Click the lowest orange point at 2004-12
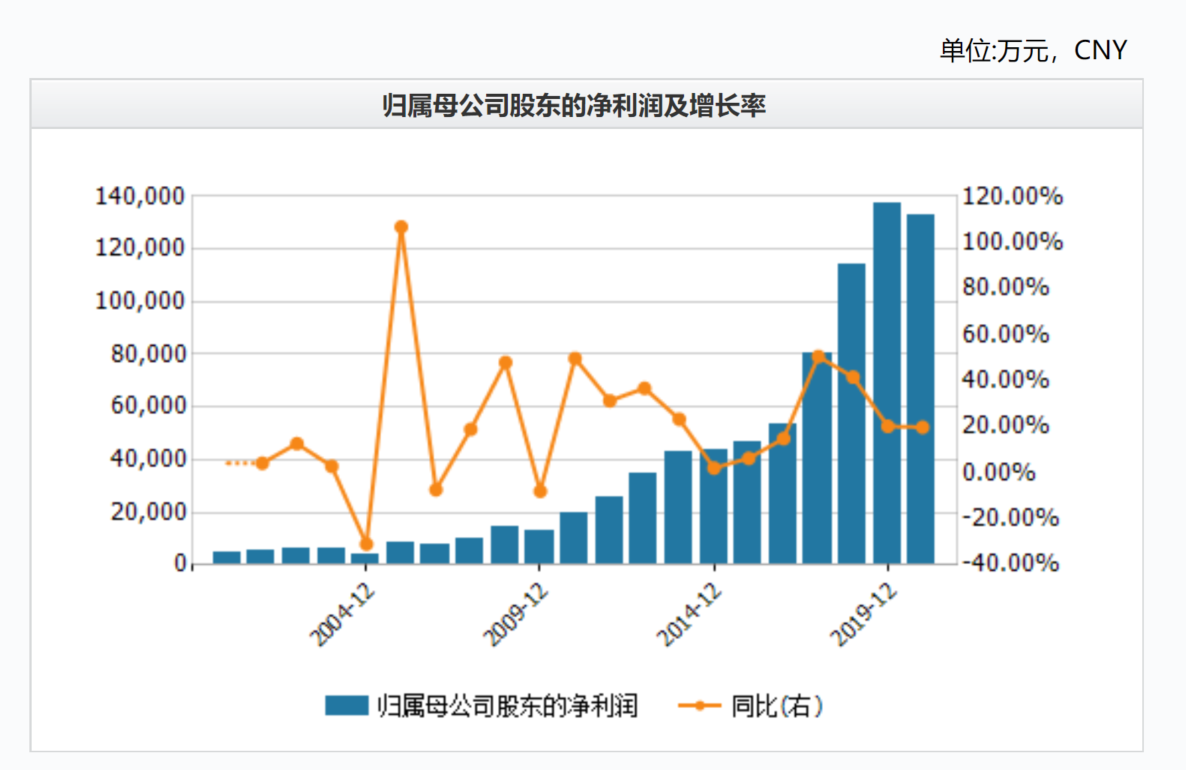Viewport: 1186px width, 770px height. coord(366,544)
